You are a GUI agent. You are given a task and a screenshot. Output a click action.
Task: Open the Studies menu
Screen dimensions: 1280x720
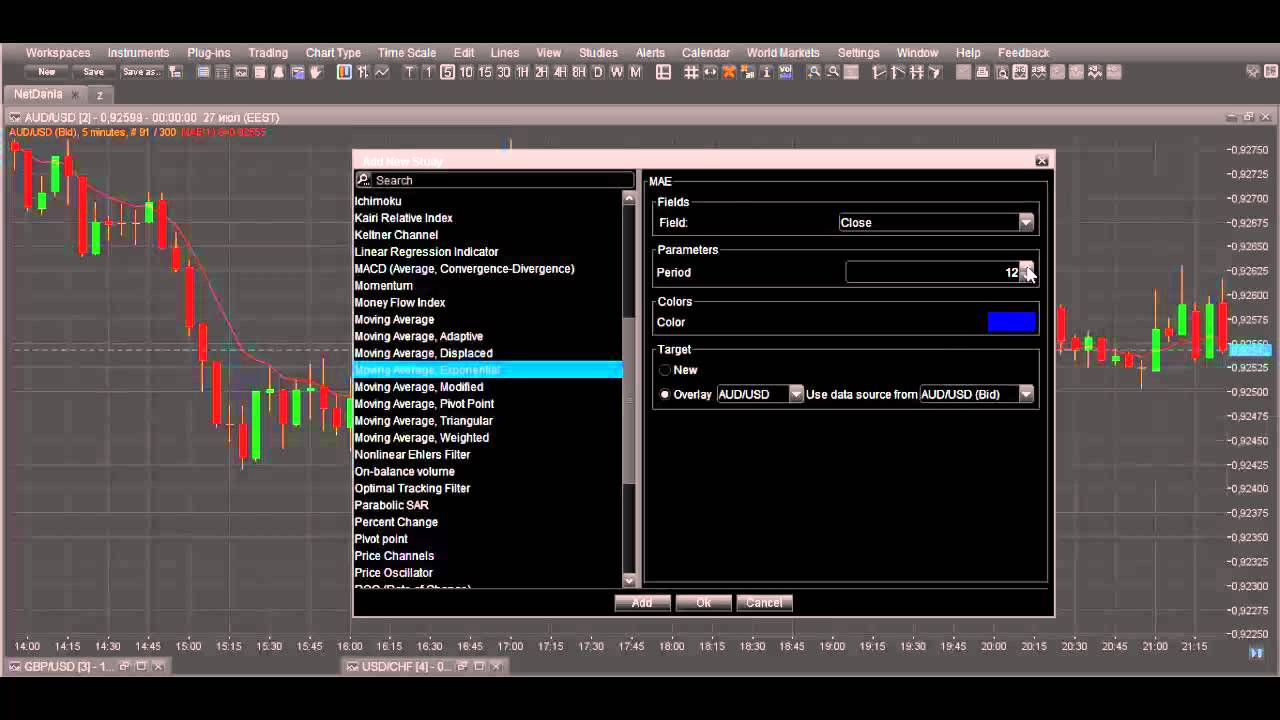[x=598, y=53]
